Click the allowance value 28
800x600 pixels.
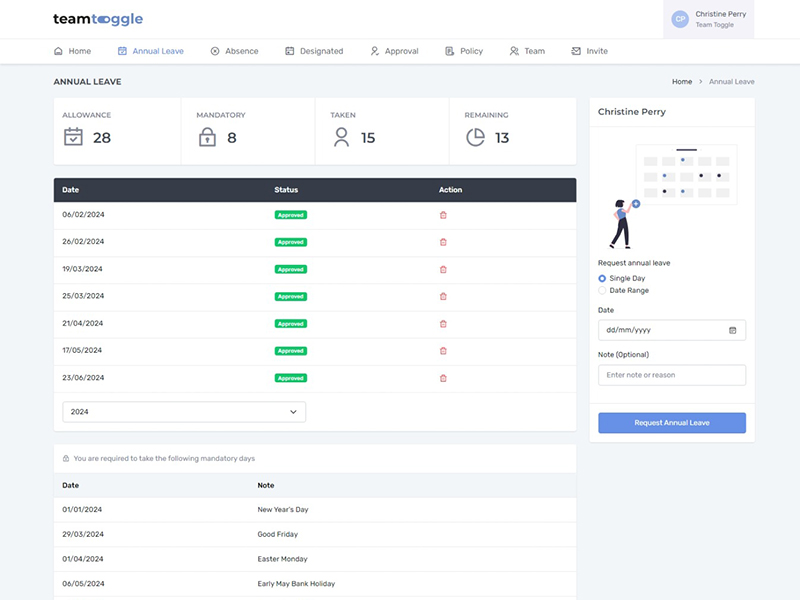(102, 138)
